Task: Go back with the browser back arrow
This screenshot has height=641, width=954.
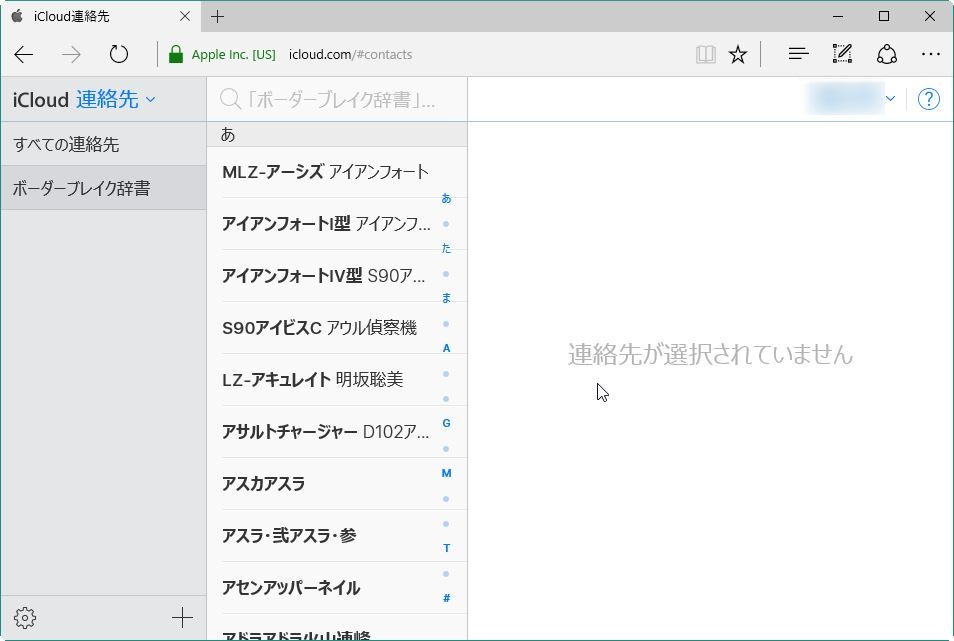Action: click(23, 55)
